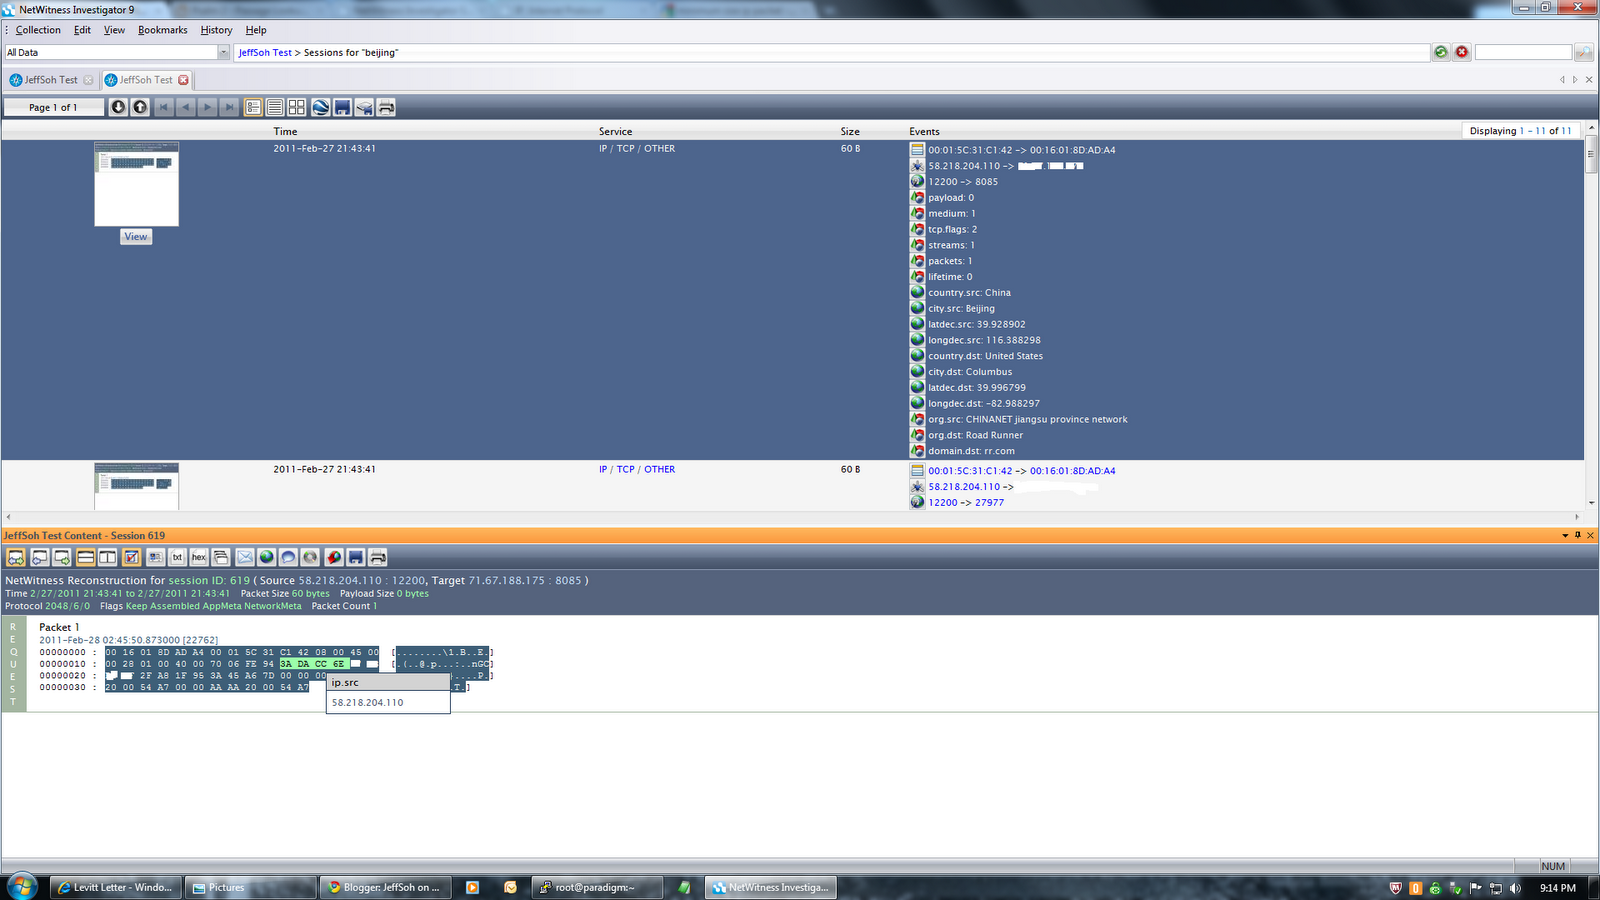View content as web with globe icon
Screen dimensions: 1600x900
pyautogui.click(x=267, y=557)
